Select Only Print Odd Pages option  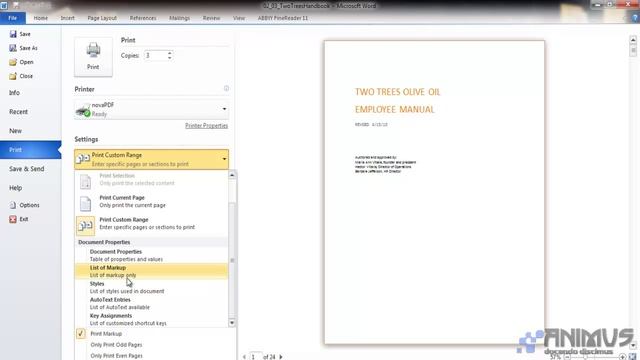[x=116, y=345]
